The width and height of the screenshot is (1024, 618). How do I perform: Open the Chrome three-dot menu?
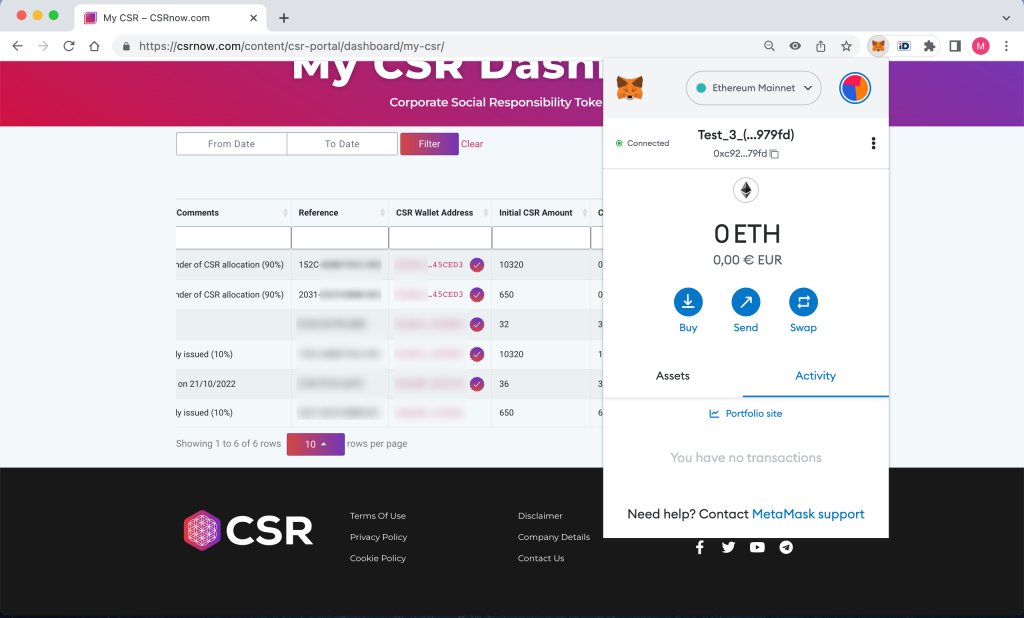pos(1006,46)
